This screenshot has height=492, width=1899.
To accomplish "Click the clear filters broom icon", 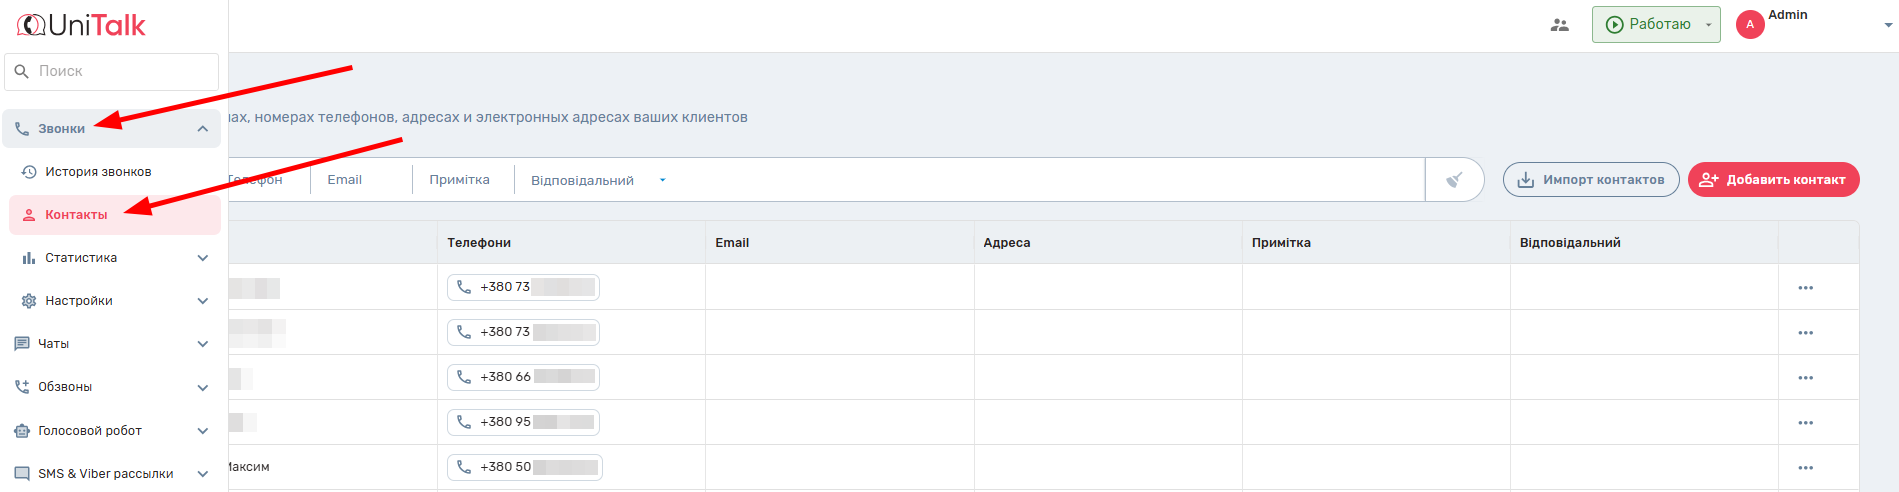I will click(1454, 180).
